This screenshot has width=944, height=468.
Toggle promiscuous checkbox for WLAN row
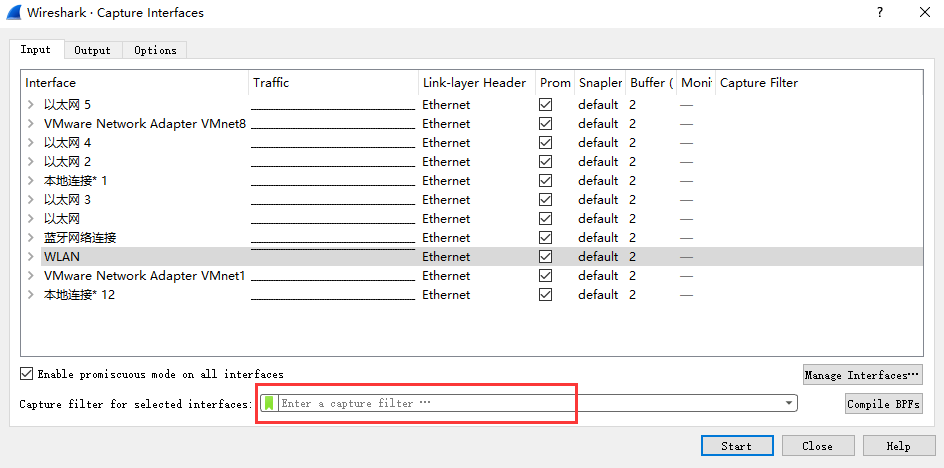545,257
